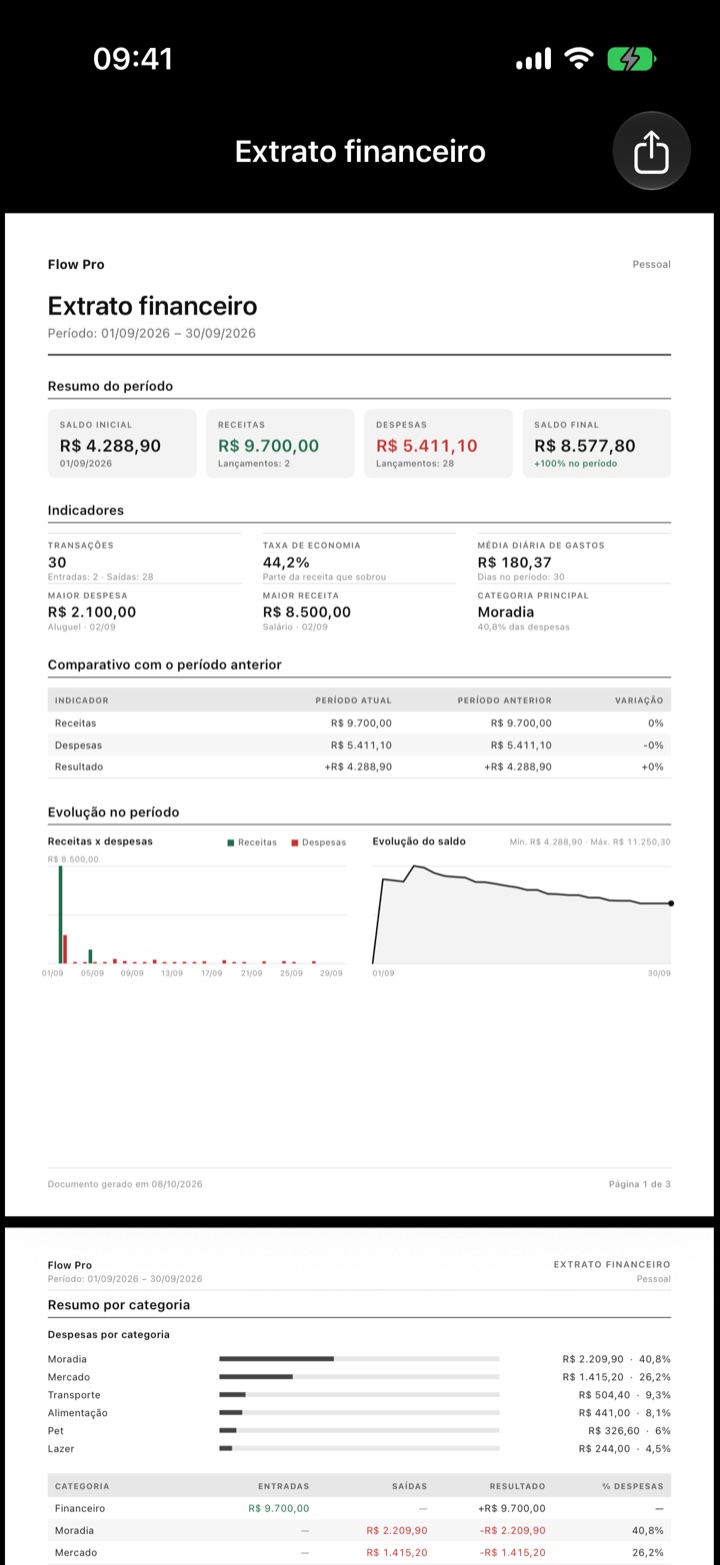Tap the green Receitas legend square

(x=231, y=843)
